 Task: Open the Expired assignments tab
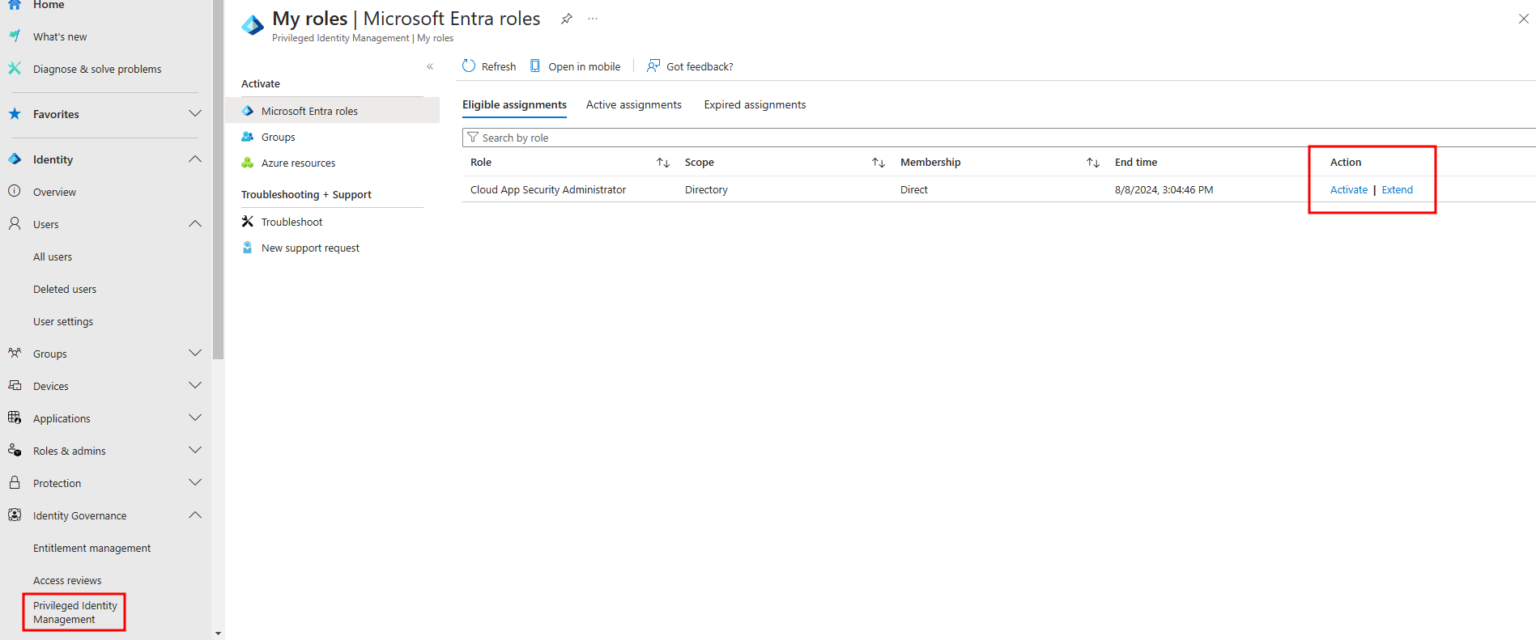[754, 104]
